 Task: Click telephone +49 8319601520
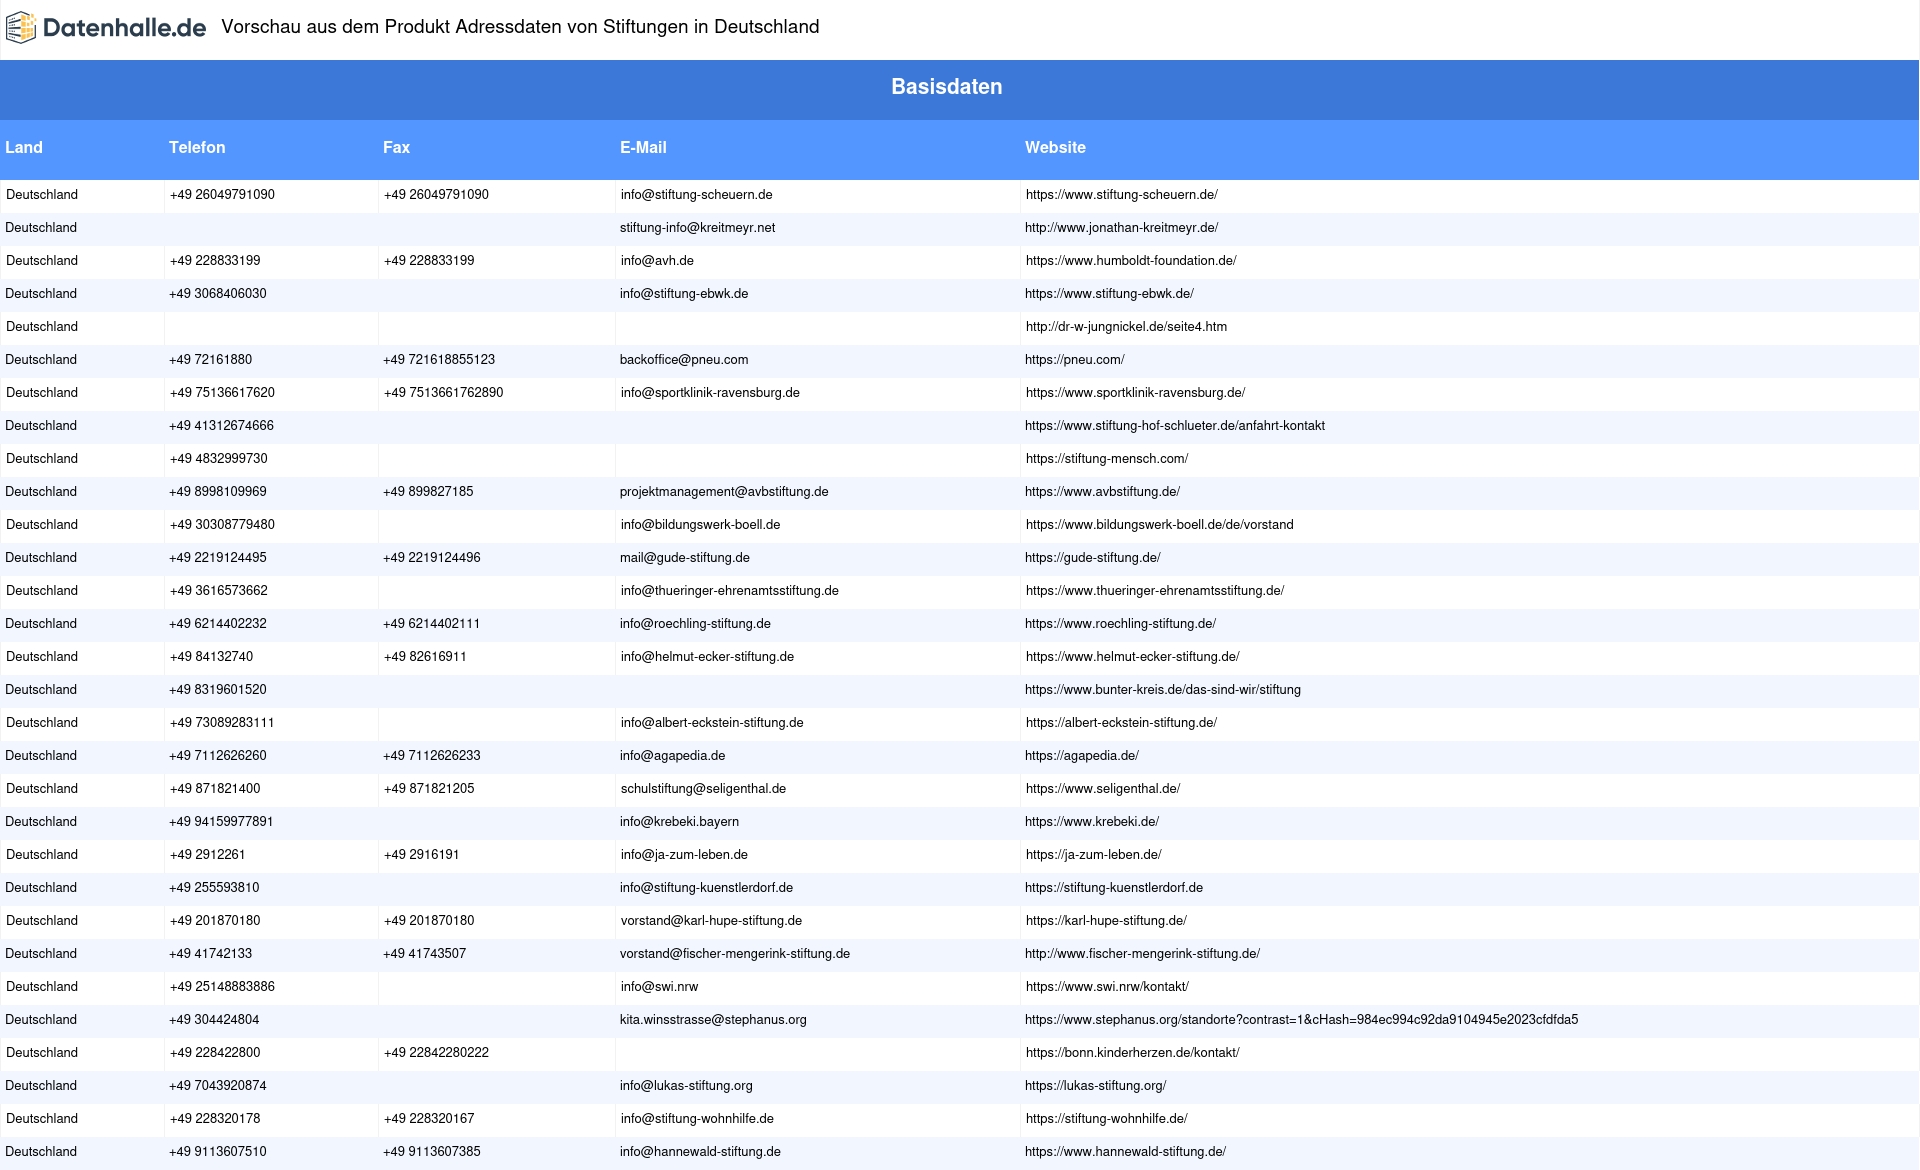coord(218,690)
